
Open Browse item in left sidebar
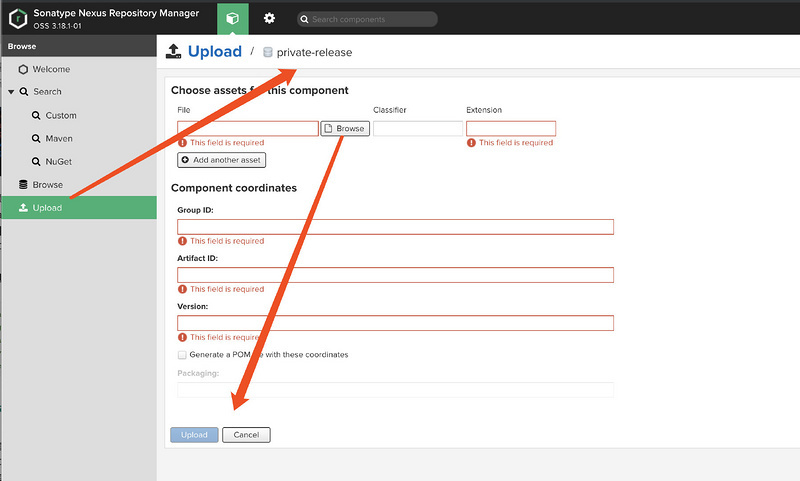coord(47,185)
